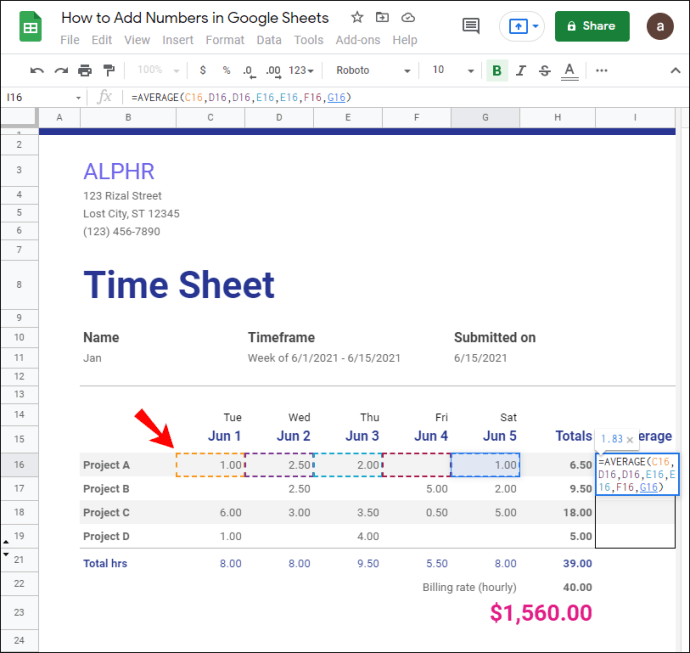Open the 123 more formats dropdown
Viewport: 690px width, 653px height.
click(301, 70)
